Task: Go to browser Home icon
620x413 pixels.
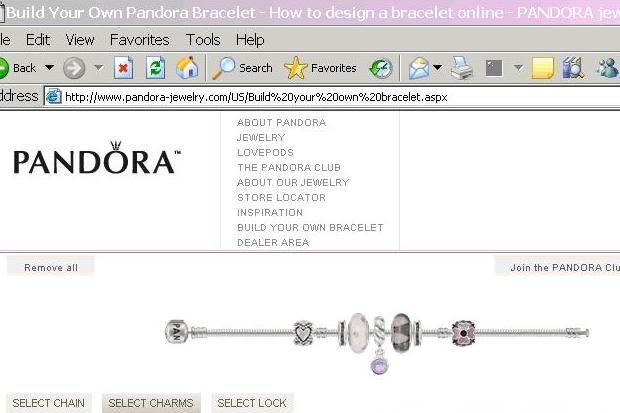Action: [186, 68]
